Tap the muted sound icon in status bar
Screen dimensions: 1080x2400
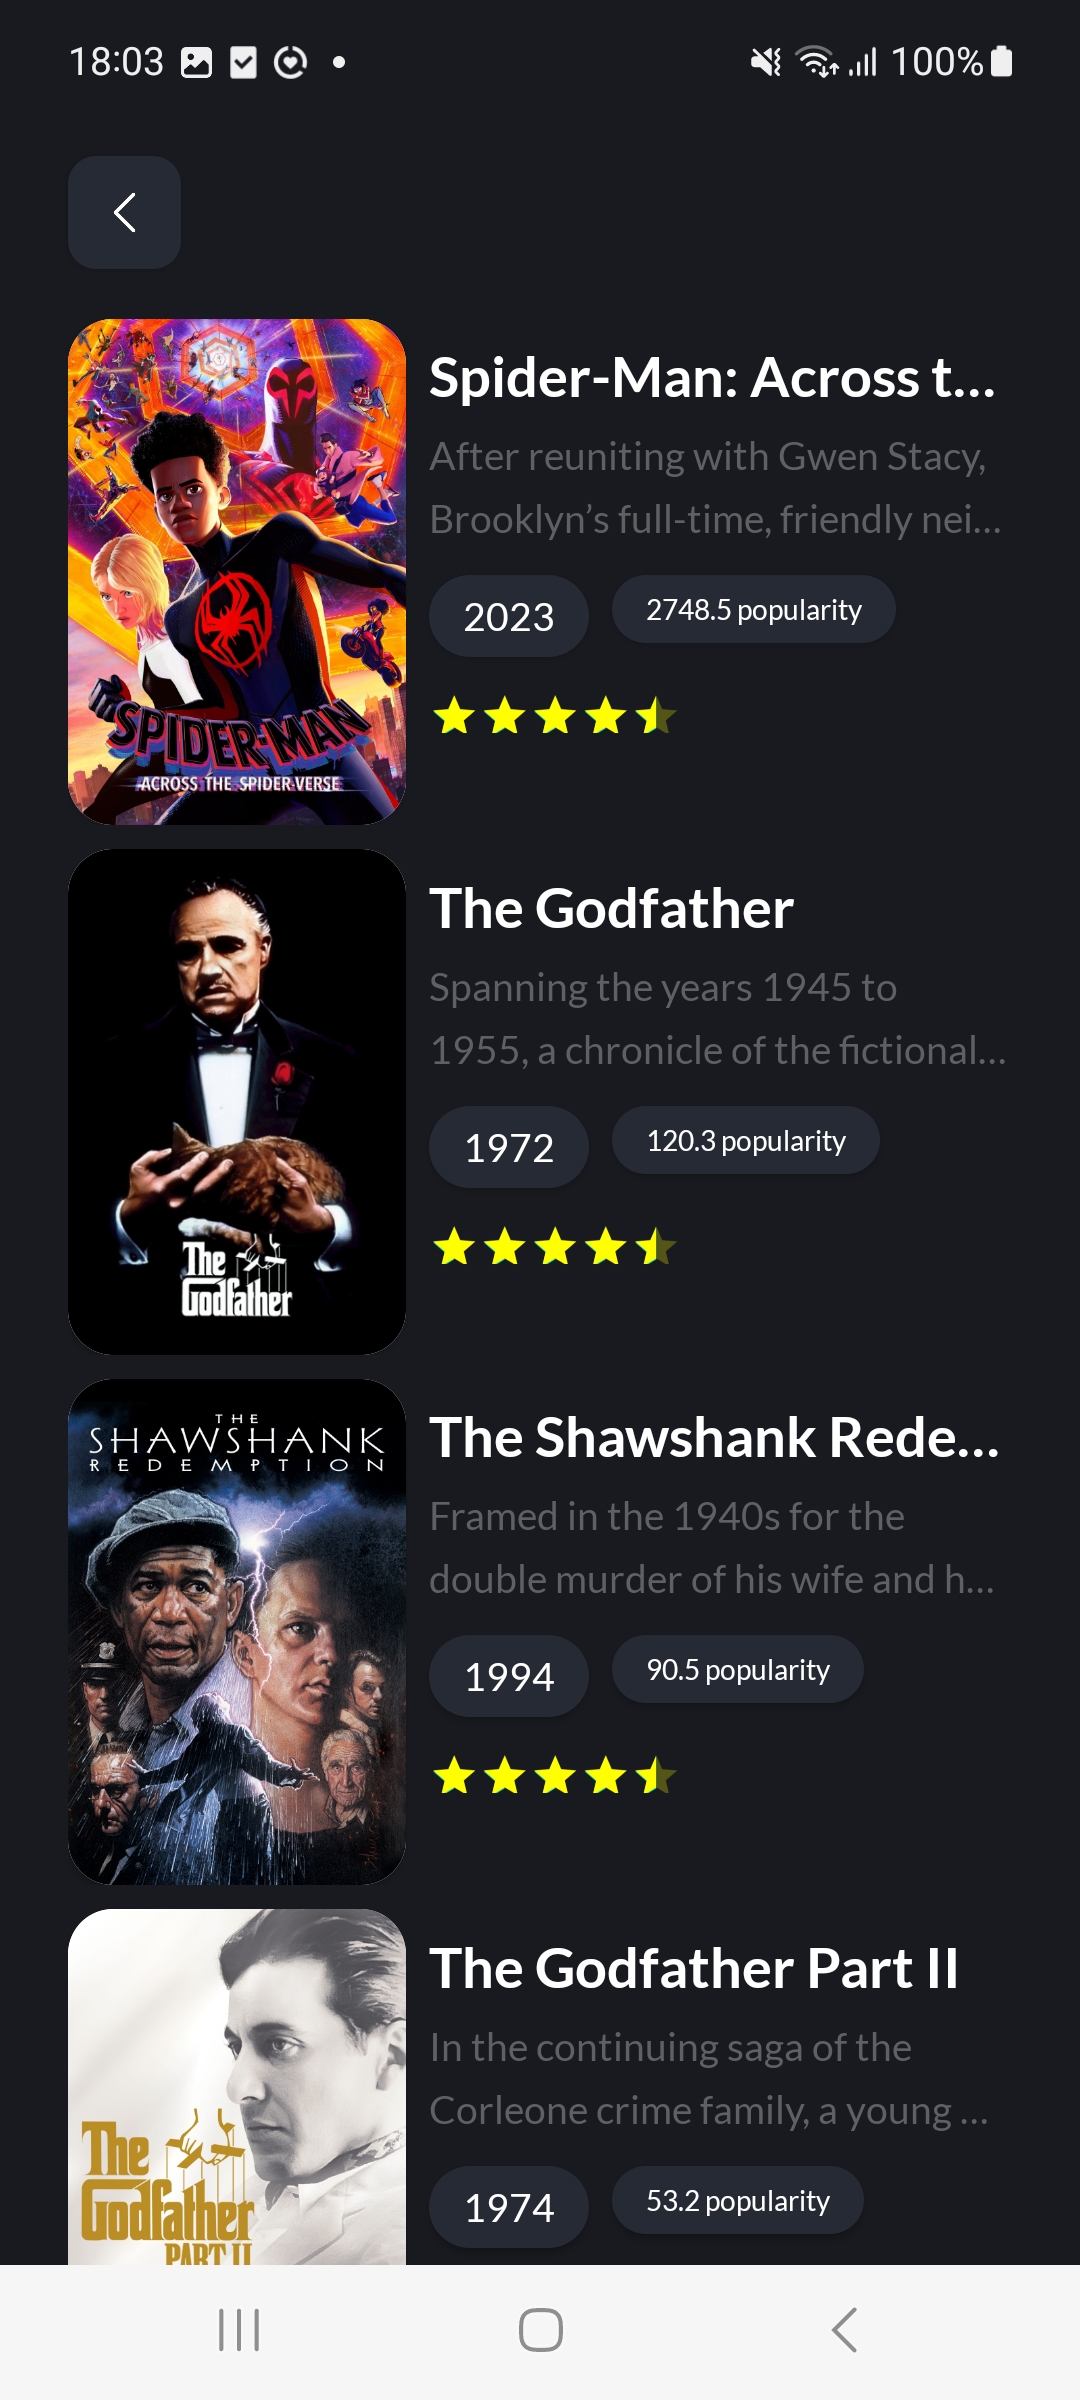tap(766, 63)
